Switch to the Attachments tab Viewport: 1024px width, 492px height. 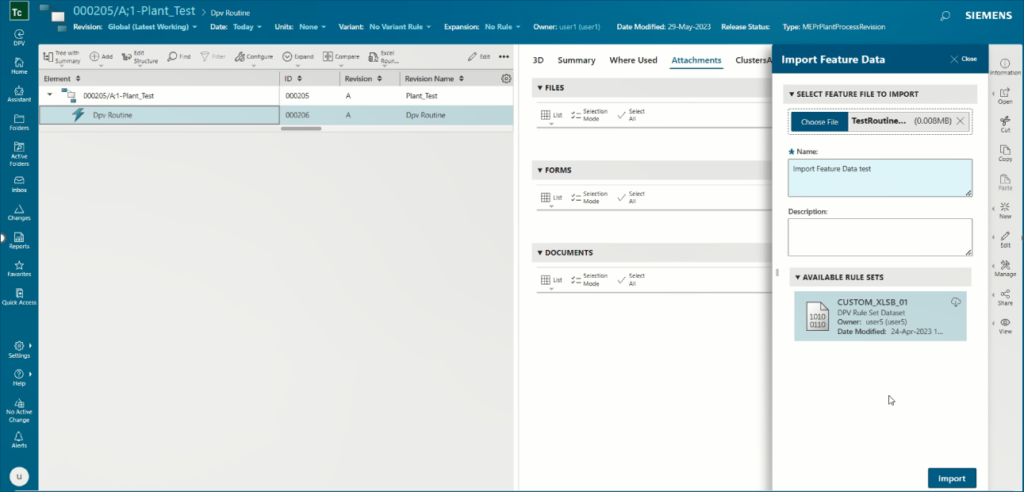(696, 60)
